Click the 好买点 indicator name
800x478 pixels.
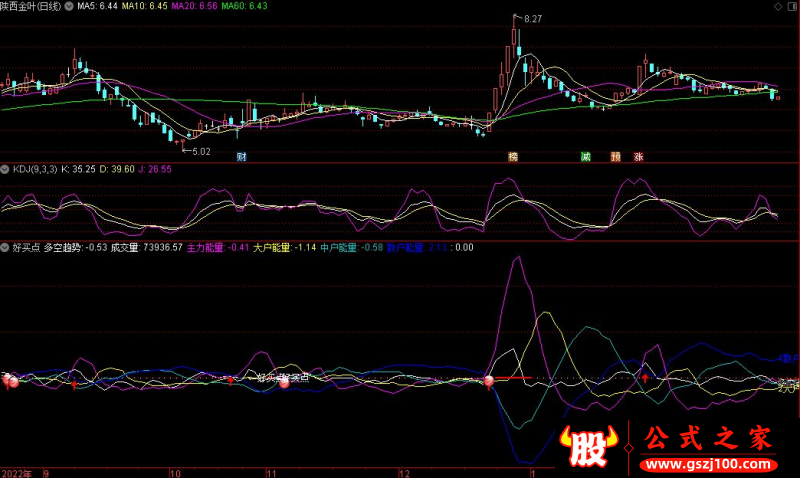25,247
